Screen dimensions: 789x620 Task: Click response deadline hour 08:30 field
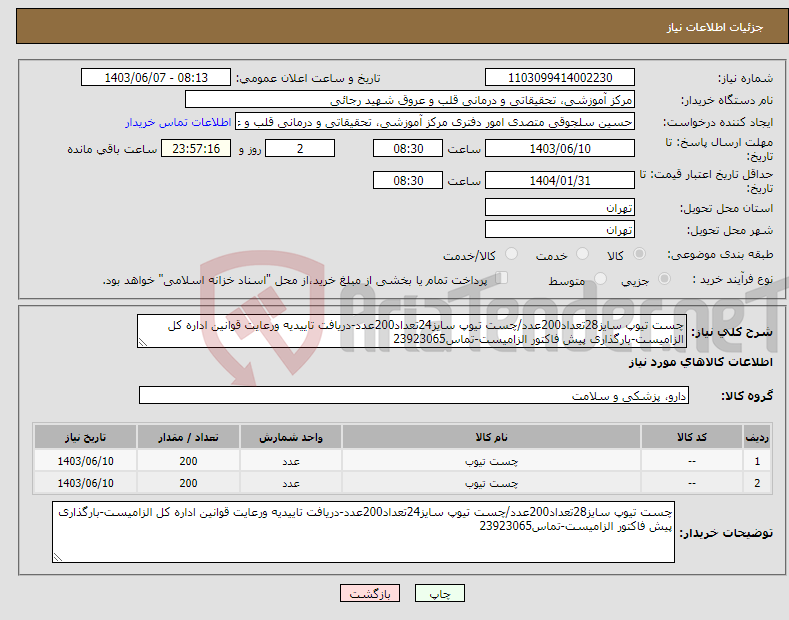408,148
